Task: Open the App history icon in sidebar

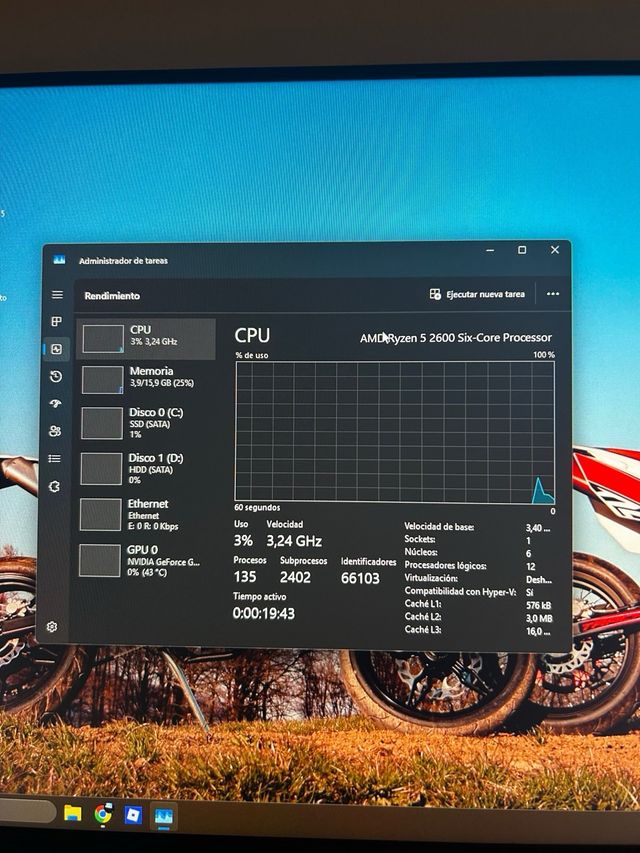Action: click(56, 376)
